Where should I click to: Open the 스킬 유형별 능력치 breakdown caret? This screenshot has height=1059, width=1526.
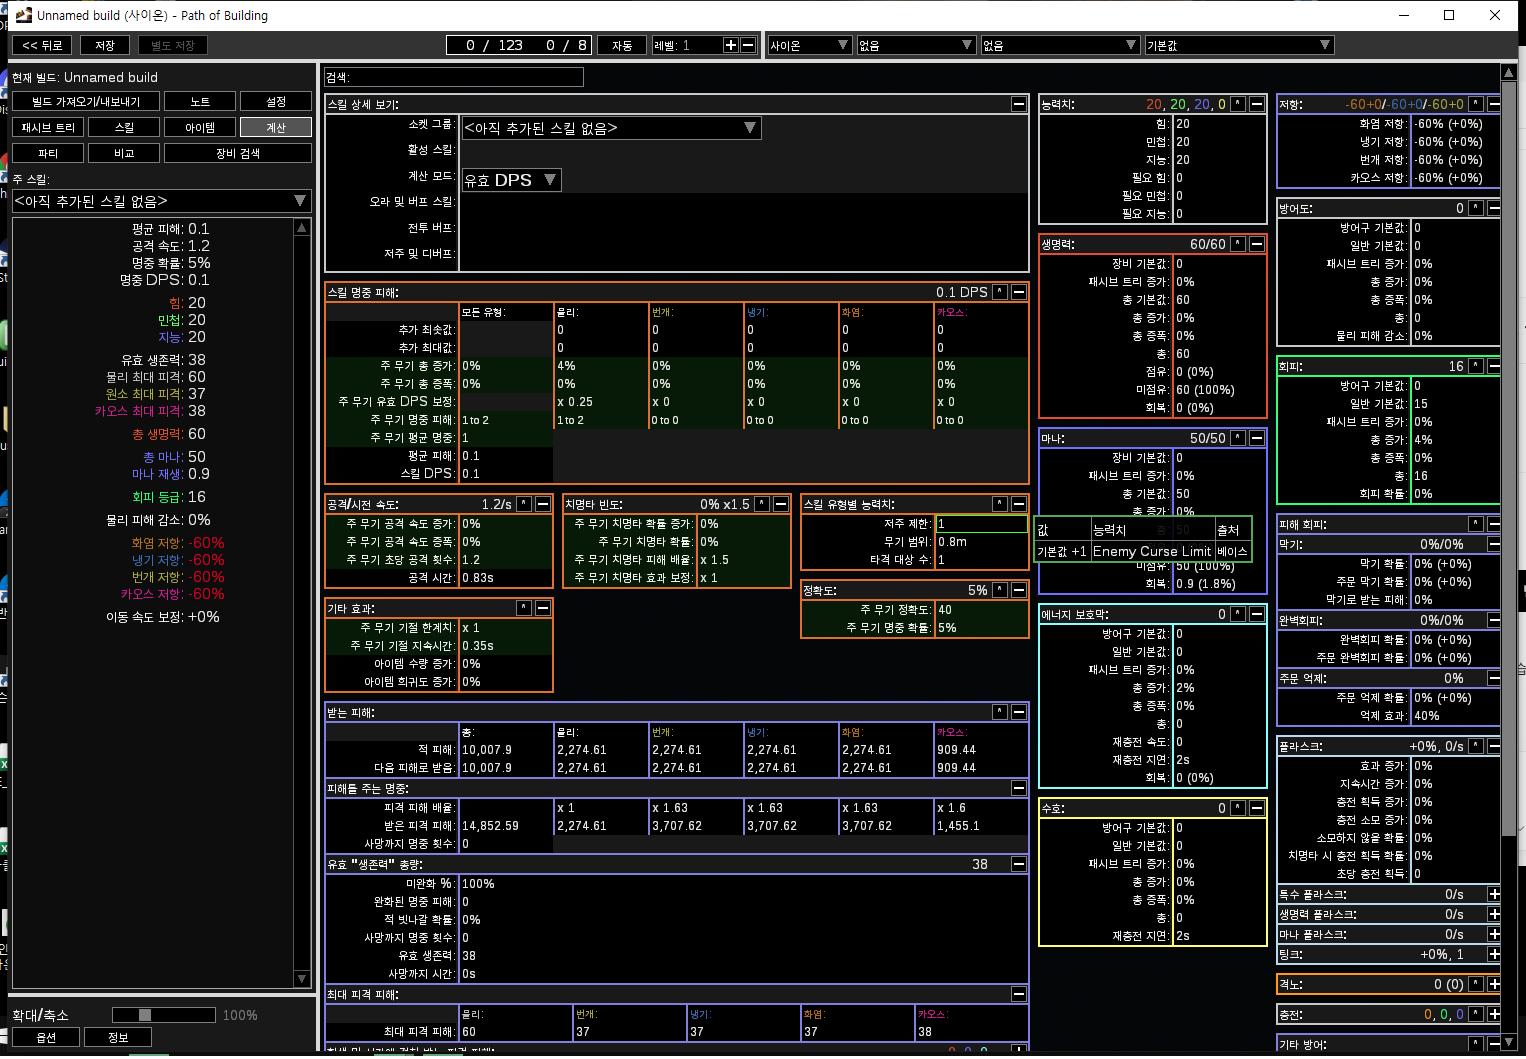[x=1000, y=504]
